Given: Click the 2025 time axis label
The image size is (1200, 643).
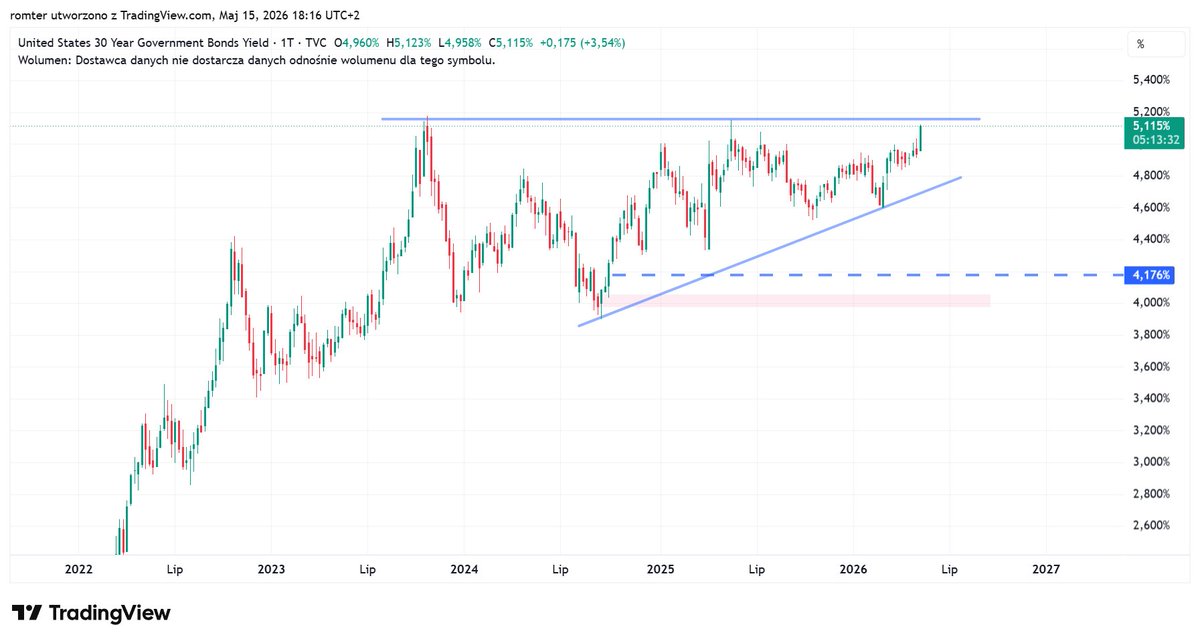Looking at the screenshot, I should click(x=659, y=569).
